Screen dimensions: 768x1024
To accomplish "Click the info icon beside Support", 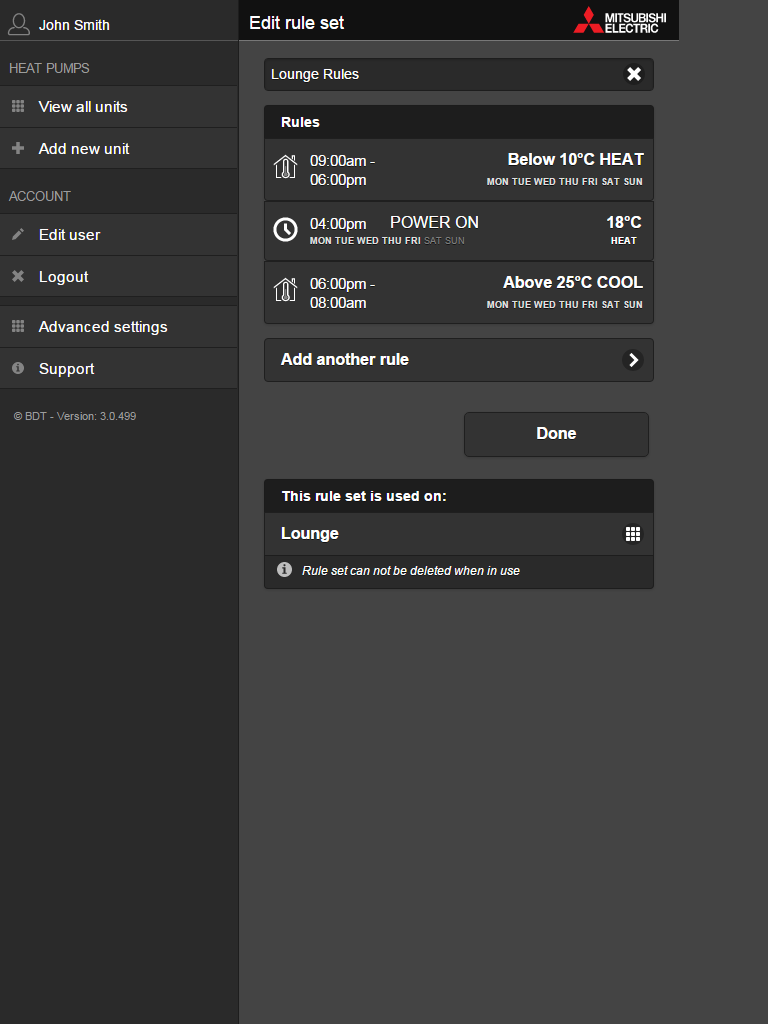I will (18, 368).
